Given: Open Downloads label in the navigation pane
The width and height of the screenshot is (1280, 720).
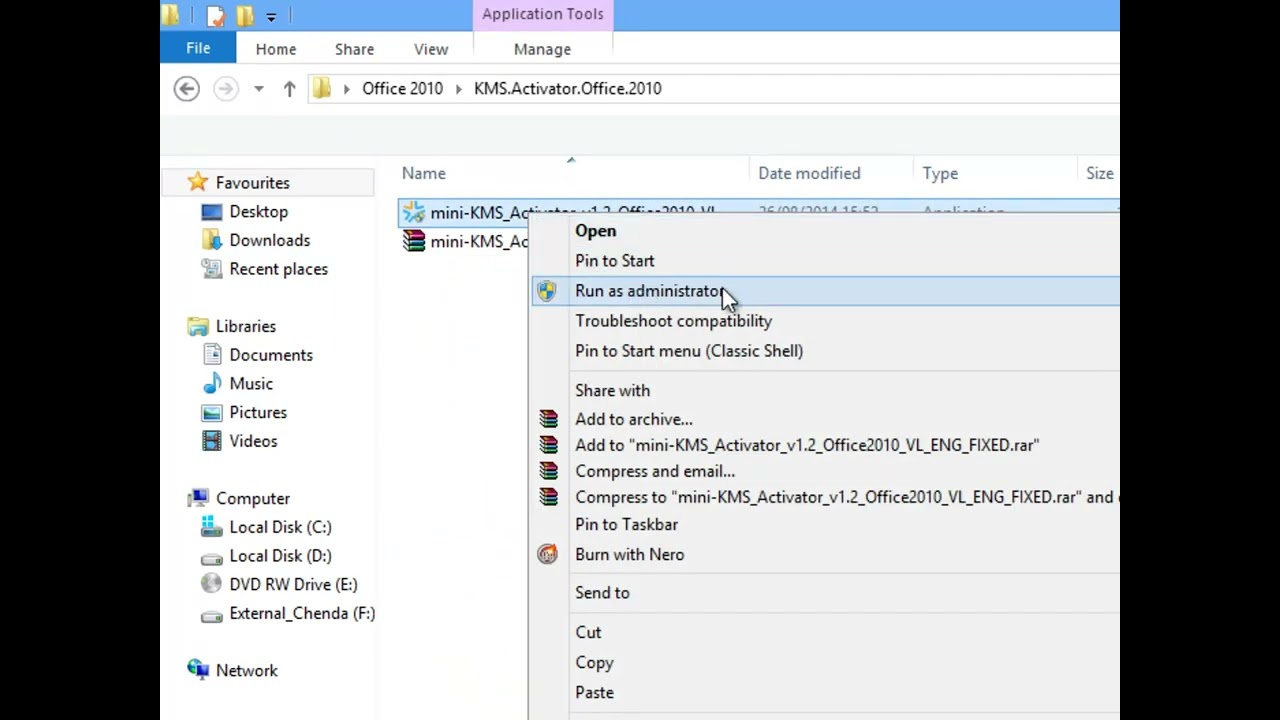Looking at the screenshot, I should click(x=270, y=240).
